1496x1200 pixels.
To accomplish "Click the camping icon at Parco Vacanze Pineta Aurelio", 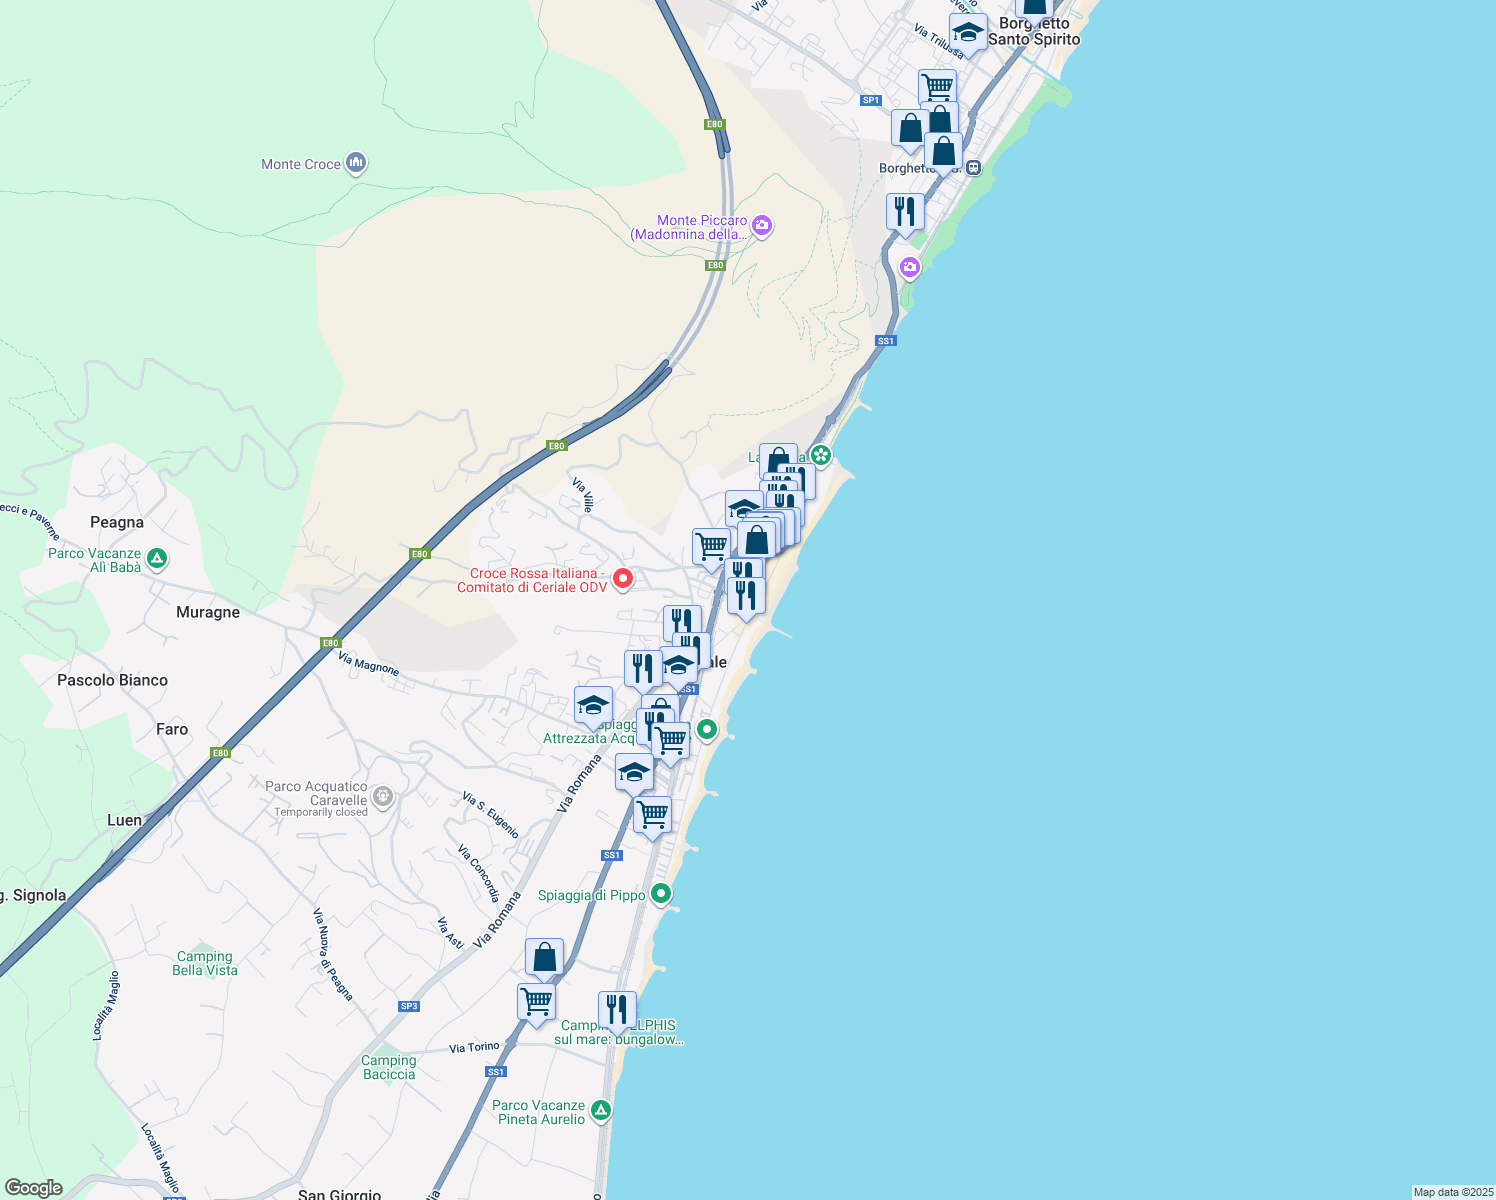I will [x=600, y=1108].
